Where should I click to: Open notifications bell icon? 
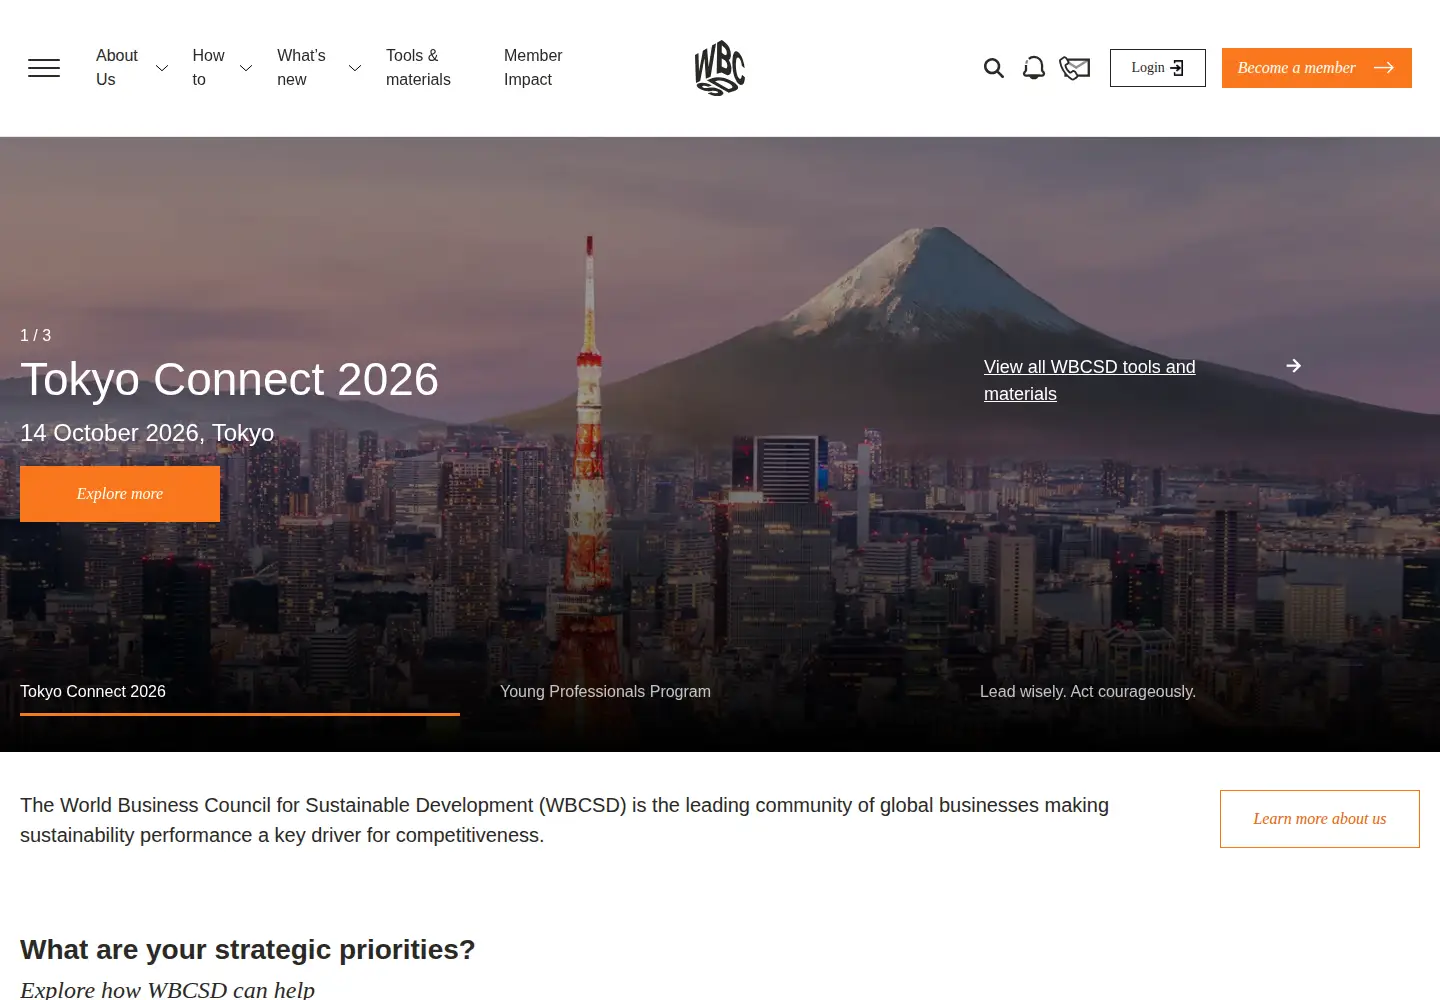1034,68
